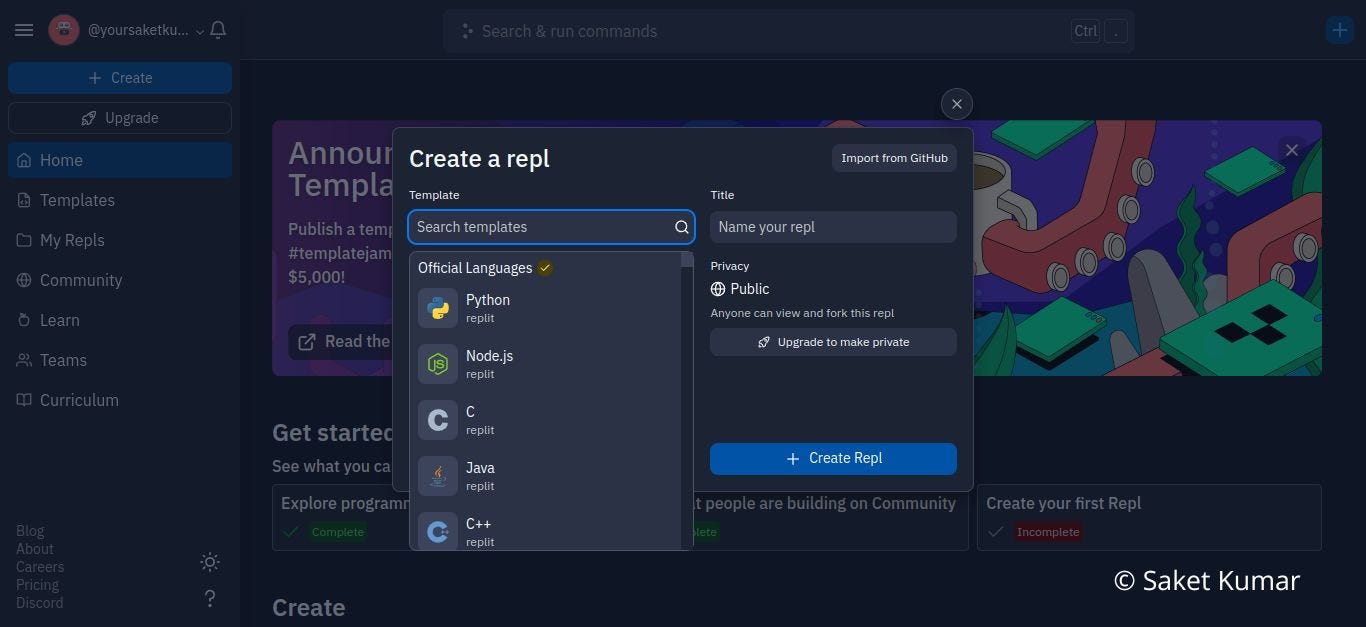
Task: Click the Name your repl field
Action: pyautogui.click(x=833, y=227)
